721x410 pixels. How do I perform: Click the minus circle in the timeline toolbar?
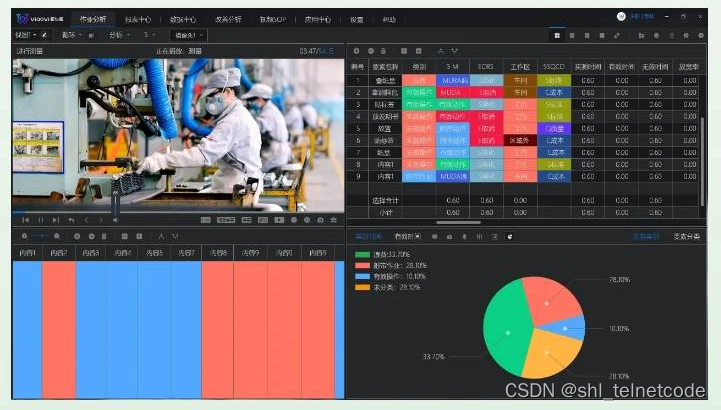click(x=92, y=236)
